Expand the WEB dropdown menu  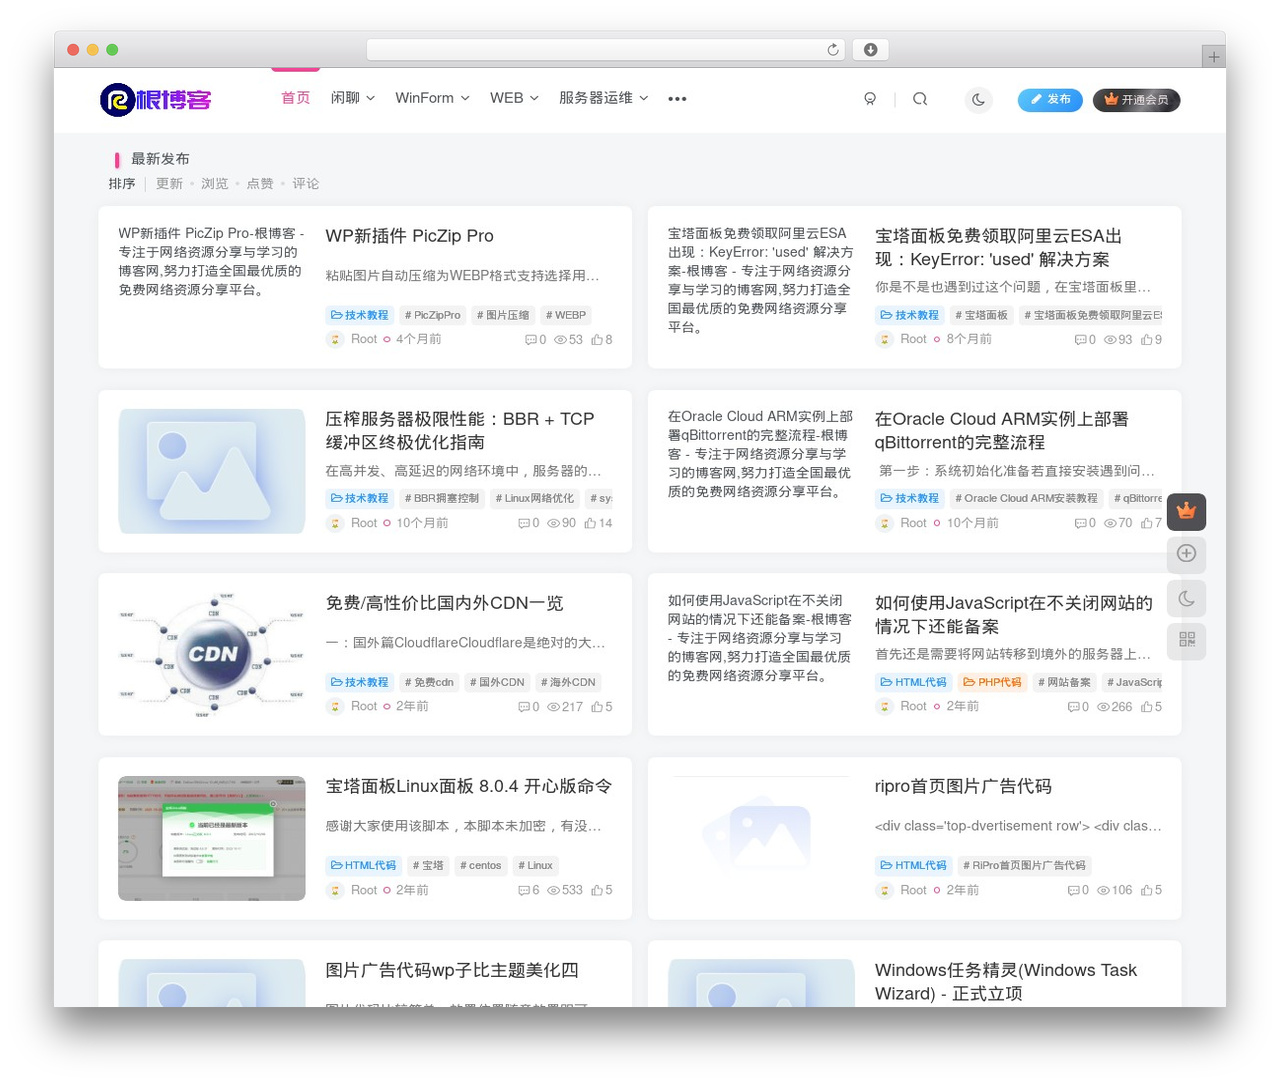[514, 98]
